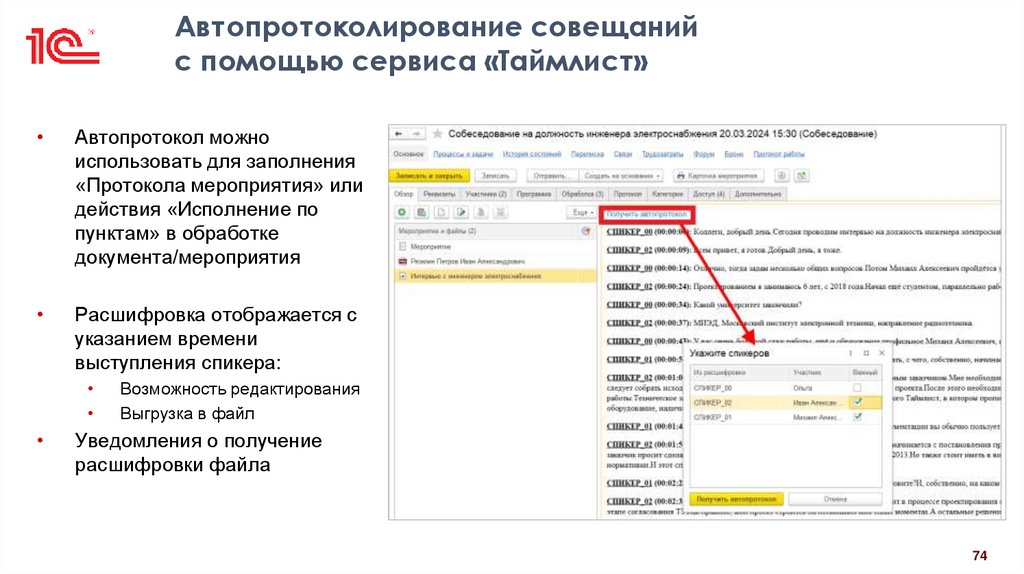
Task: Open the 'Форум' link
Action: tap(704, 154)
